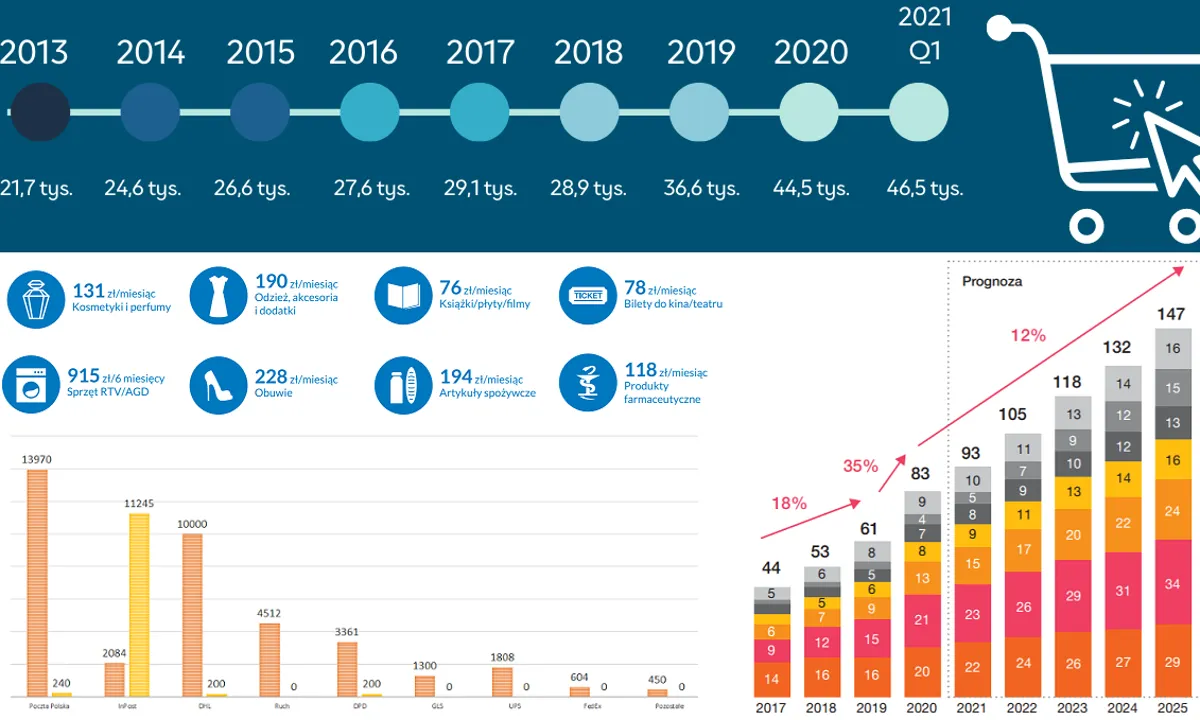Click the dress icon for Odzież, akcesoria
The height and width of the screenshot is (720, 1200).
pyautogui.click(x=220, y=295)
